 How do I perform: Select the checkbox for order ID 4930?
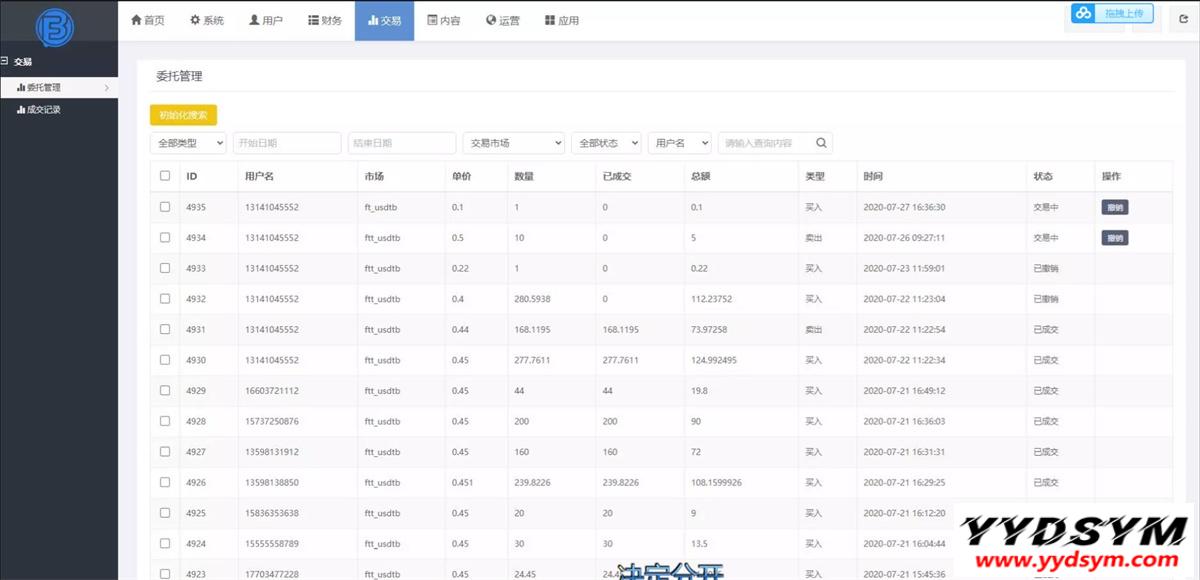click(x=165, y=360)
